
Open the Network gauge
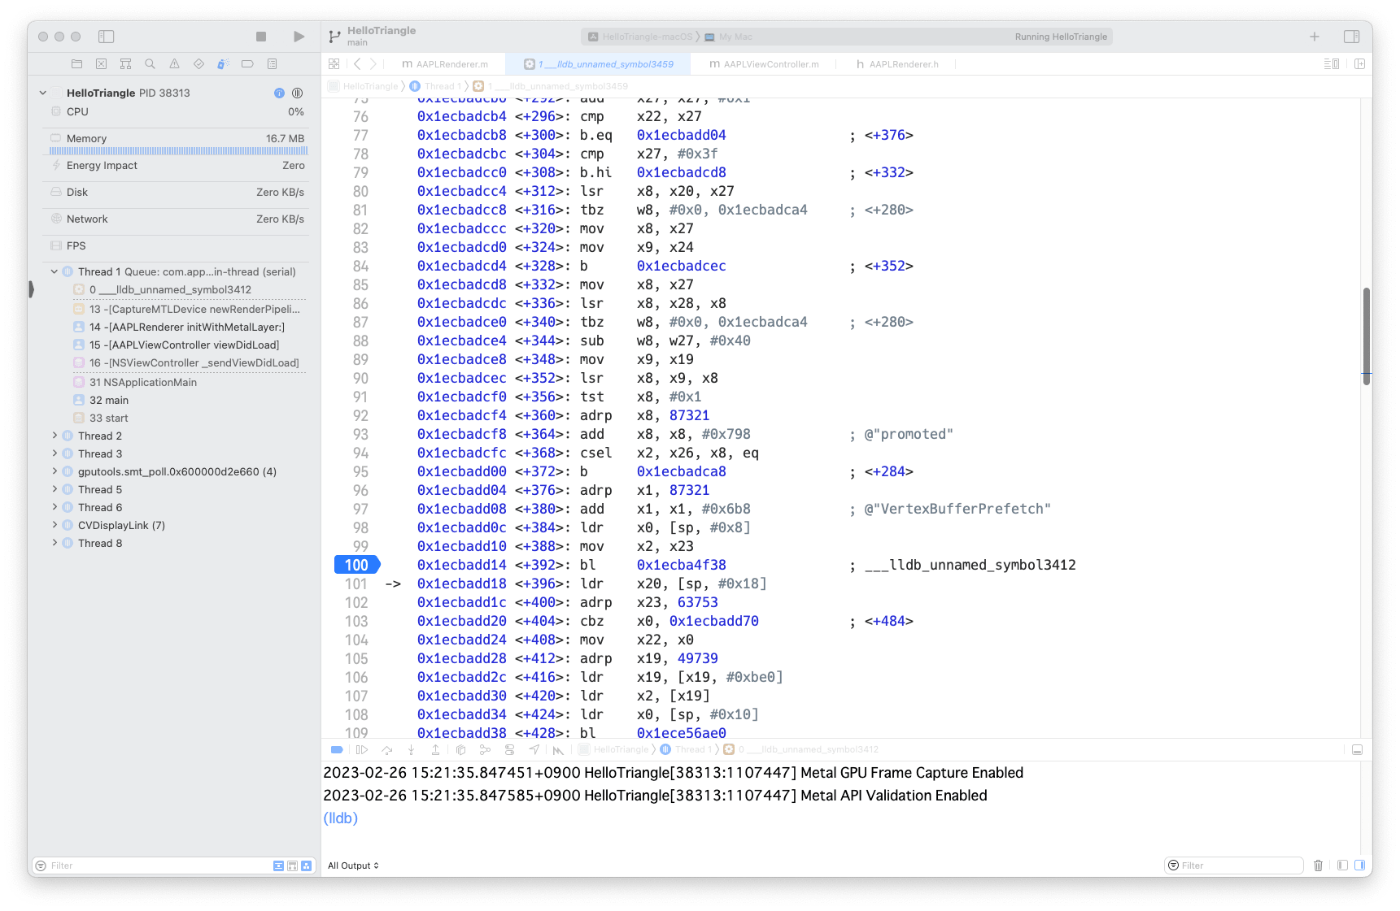point(178,219)
